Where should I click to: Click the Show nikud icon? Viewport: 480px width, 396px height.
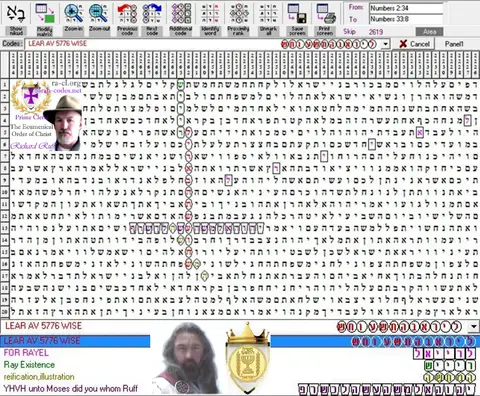(16, 13)
